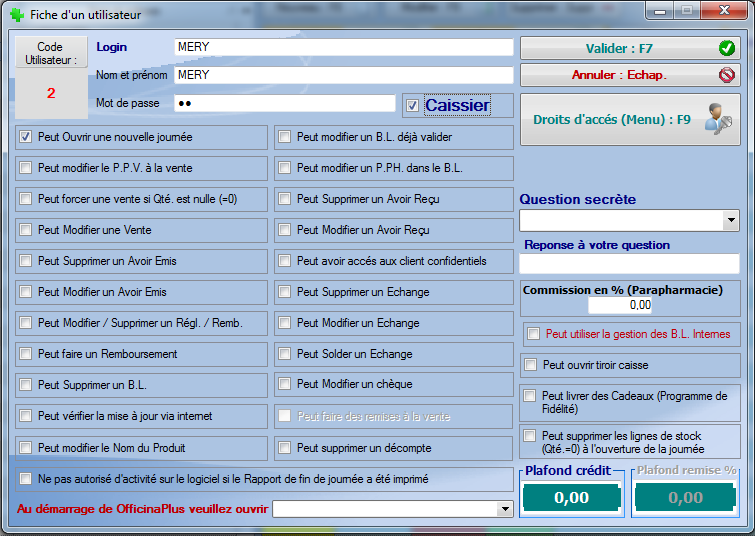Click the Mot de passe field
Viewport: 755px width, 536px height.
[x=284, y=103]
